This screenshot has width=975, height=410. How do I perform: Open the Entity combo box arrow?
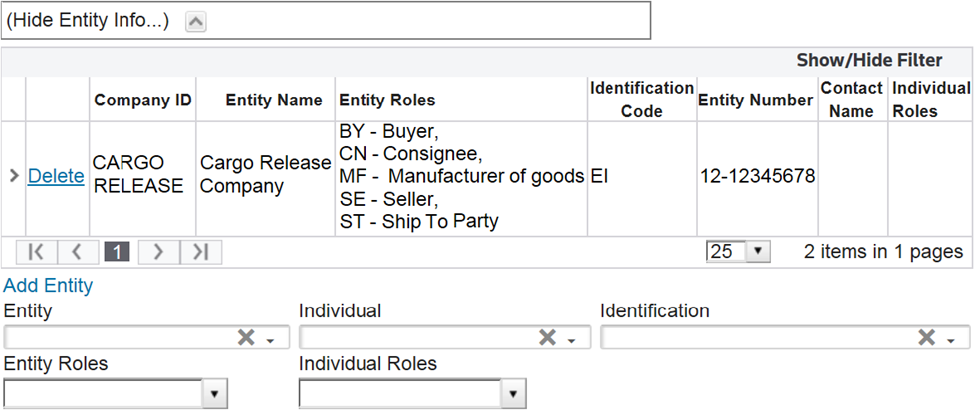271,340
